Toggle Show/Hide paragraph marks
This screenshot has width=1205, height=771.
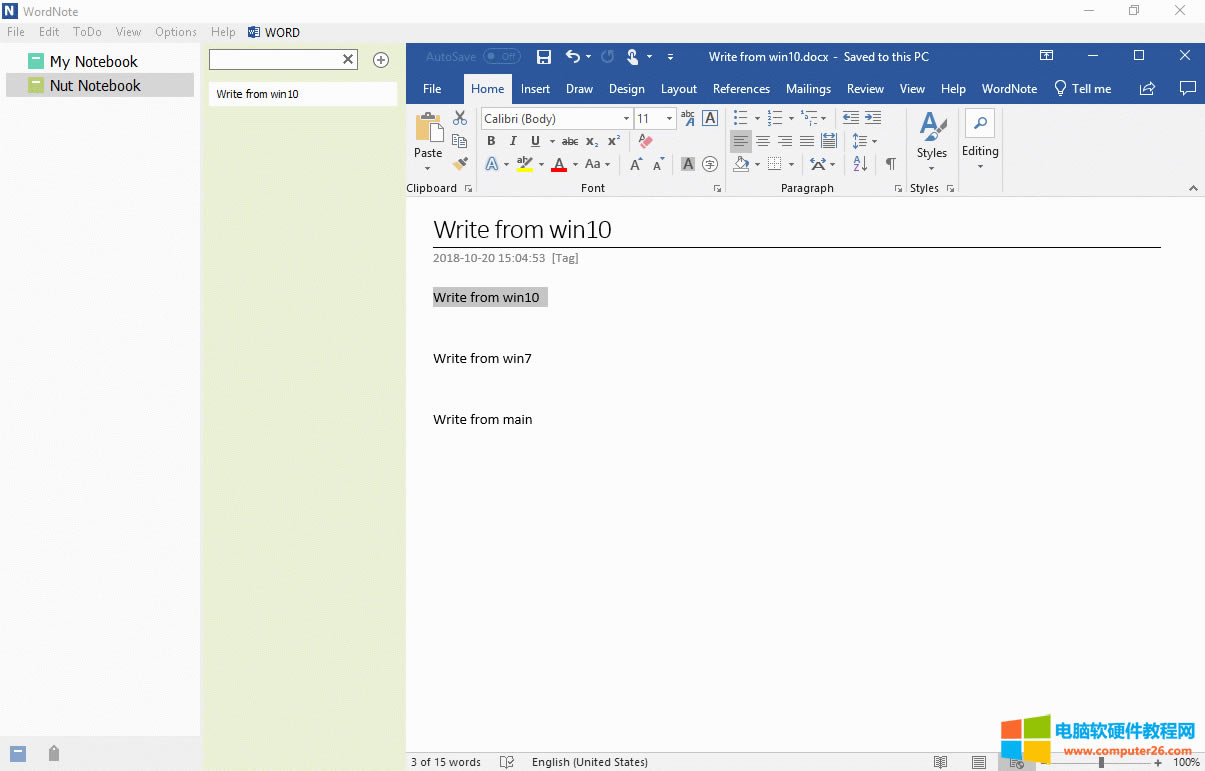(x=890, y=164)
